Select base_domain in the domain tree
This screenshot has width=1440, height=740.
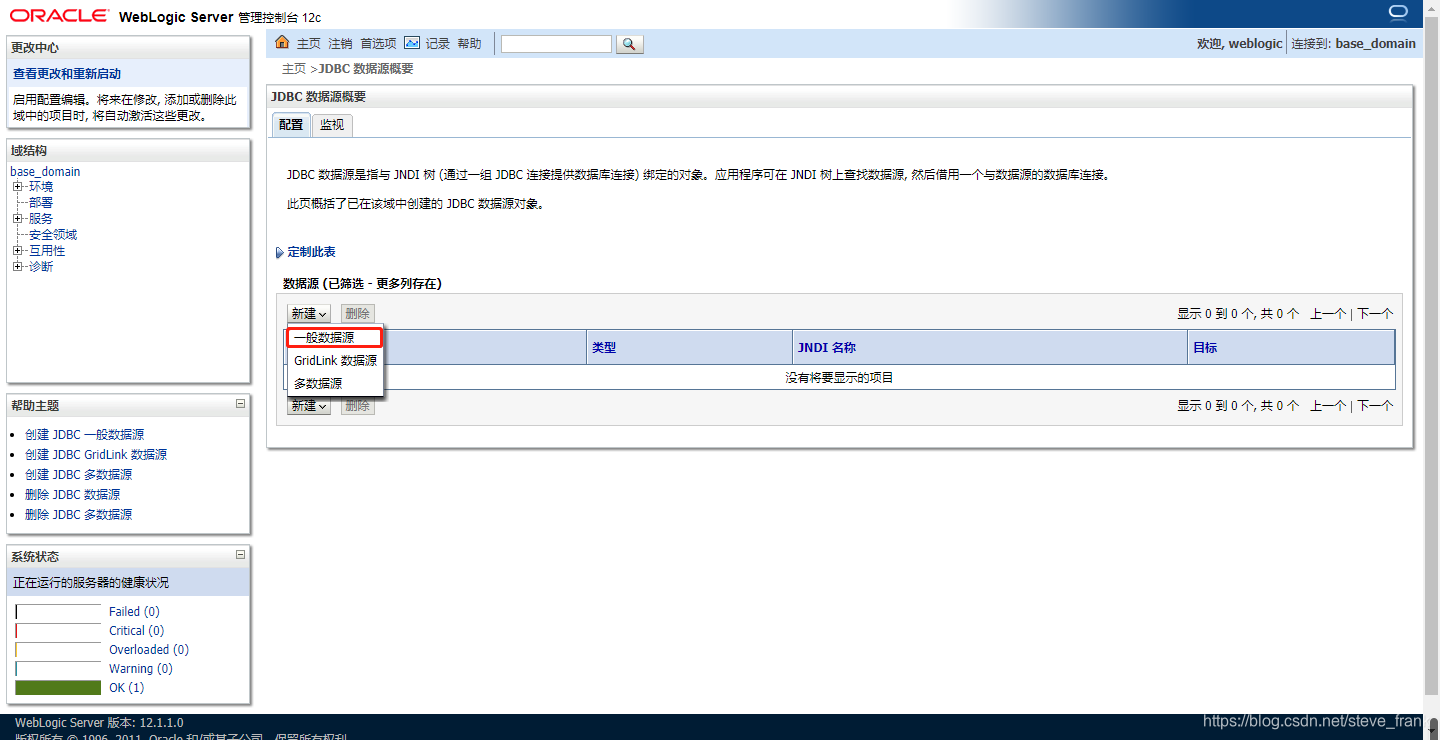pyautogui.click(x=45, y=172)
